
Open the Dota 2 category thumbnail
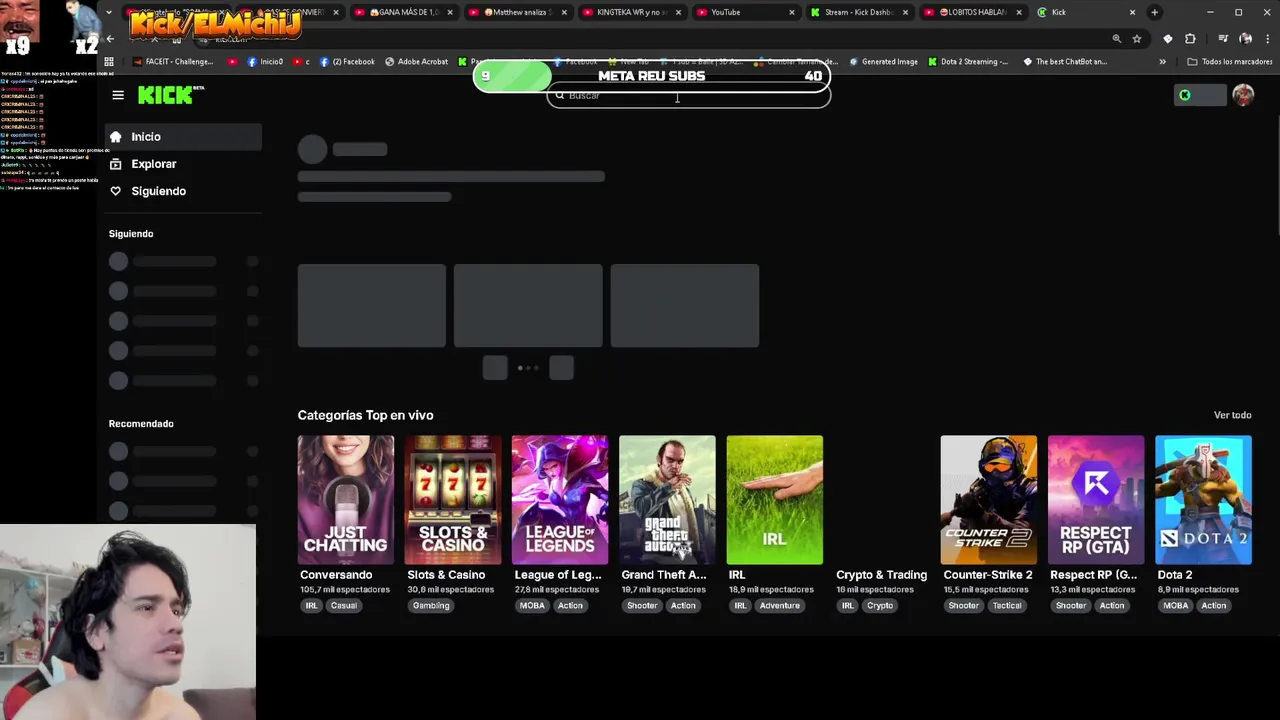coord(1203,500)
